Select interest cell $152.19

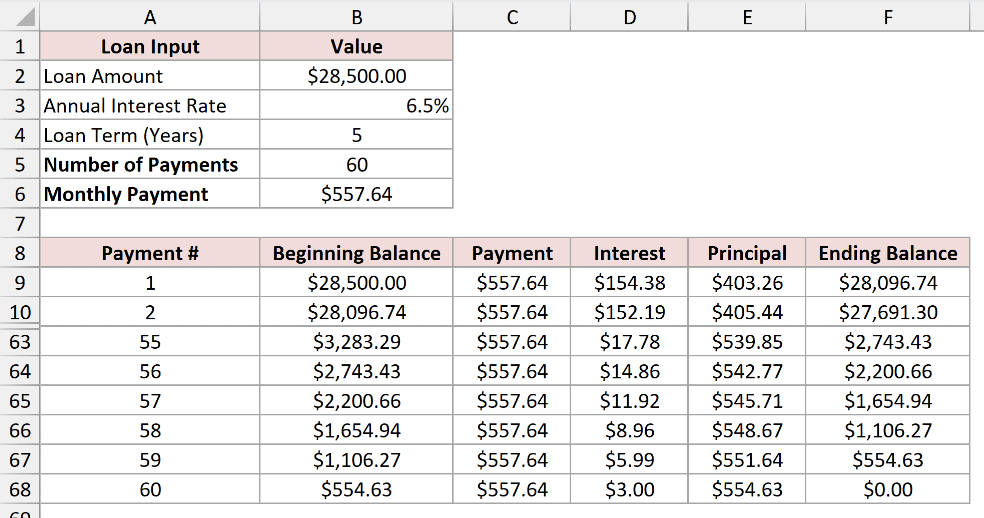pyautogui.click(x=629, y=312)
